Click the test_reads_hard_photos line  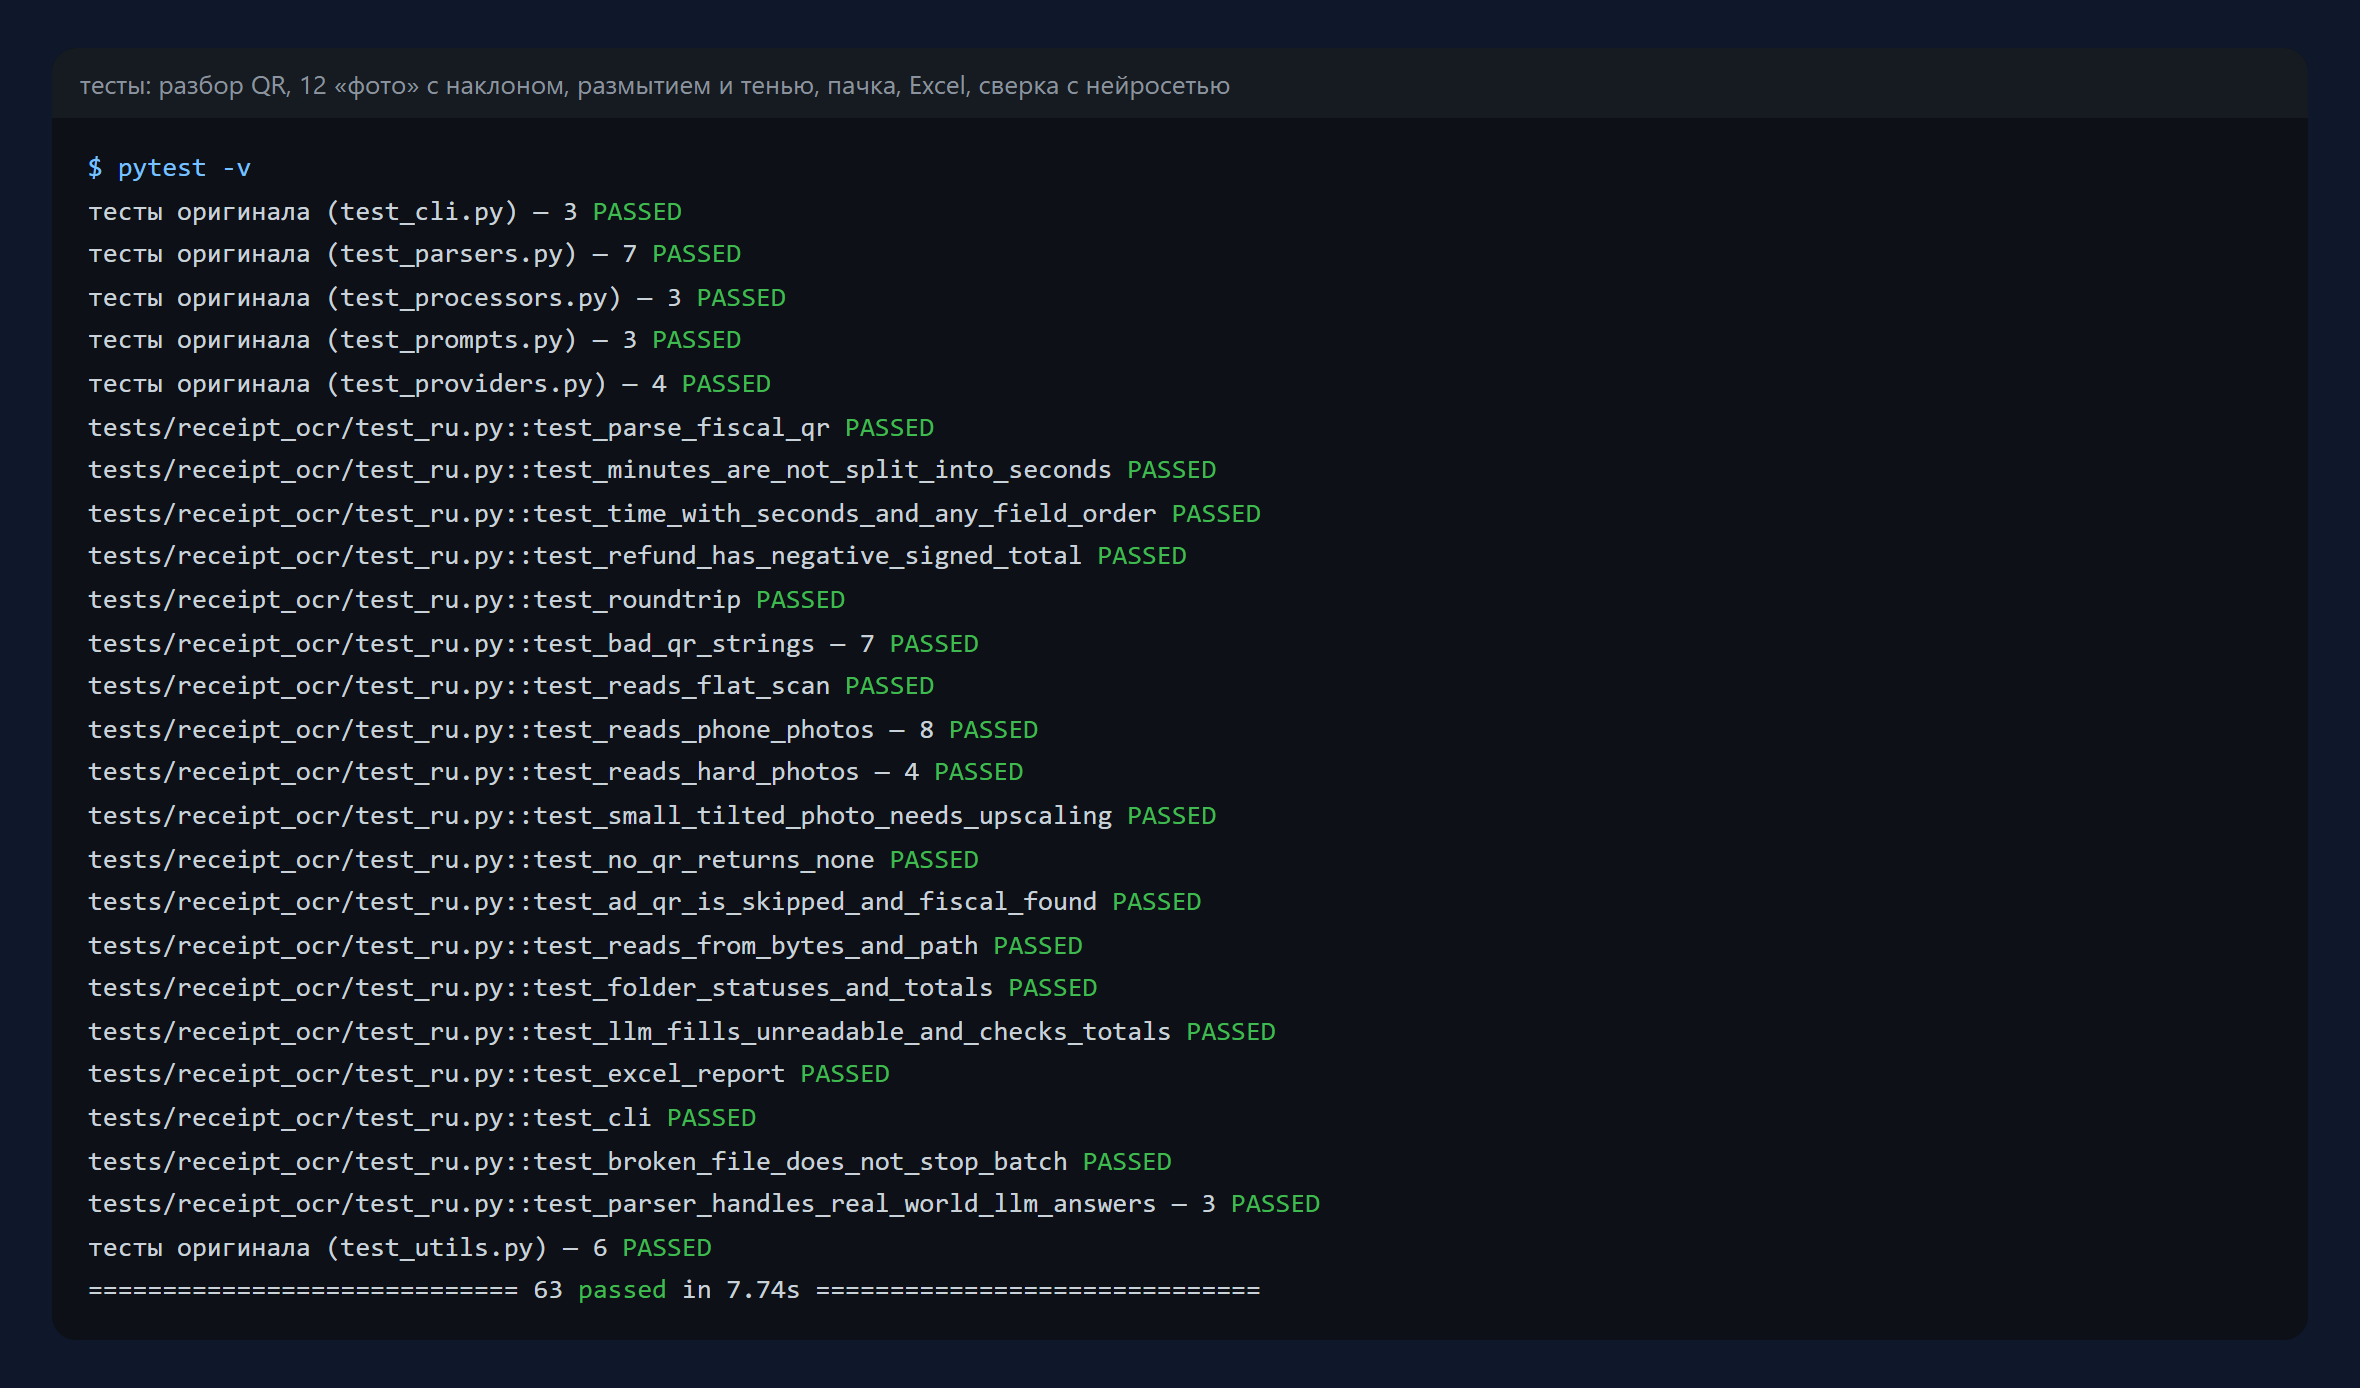coord(556,772)
